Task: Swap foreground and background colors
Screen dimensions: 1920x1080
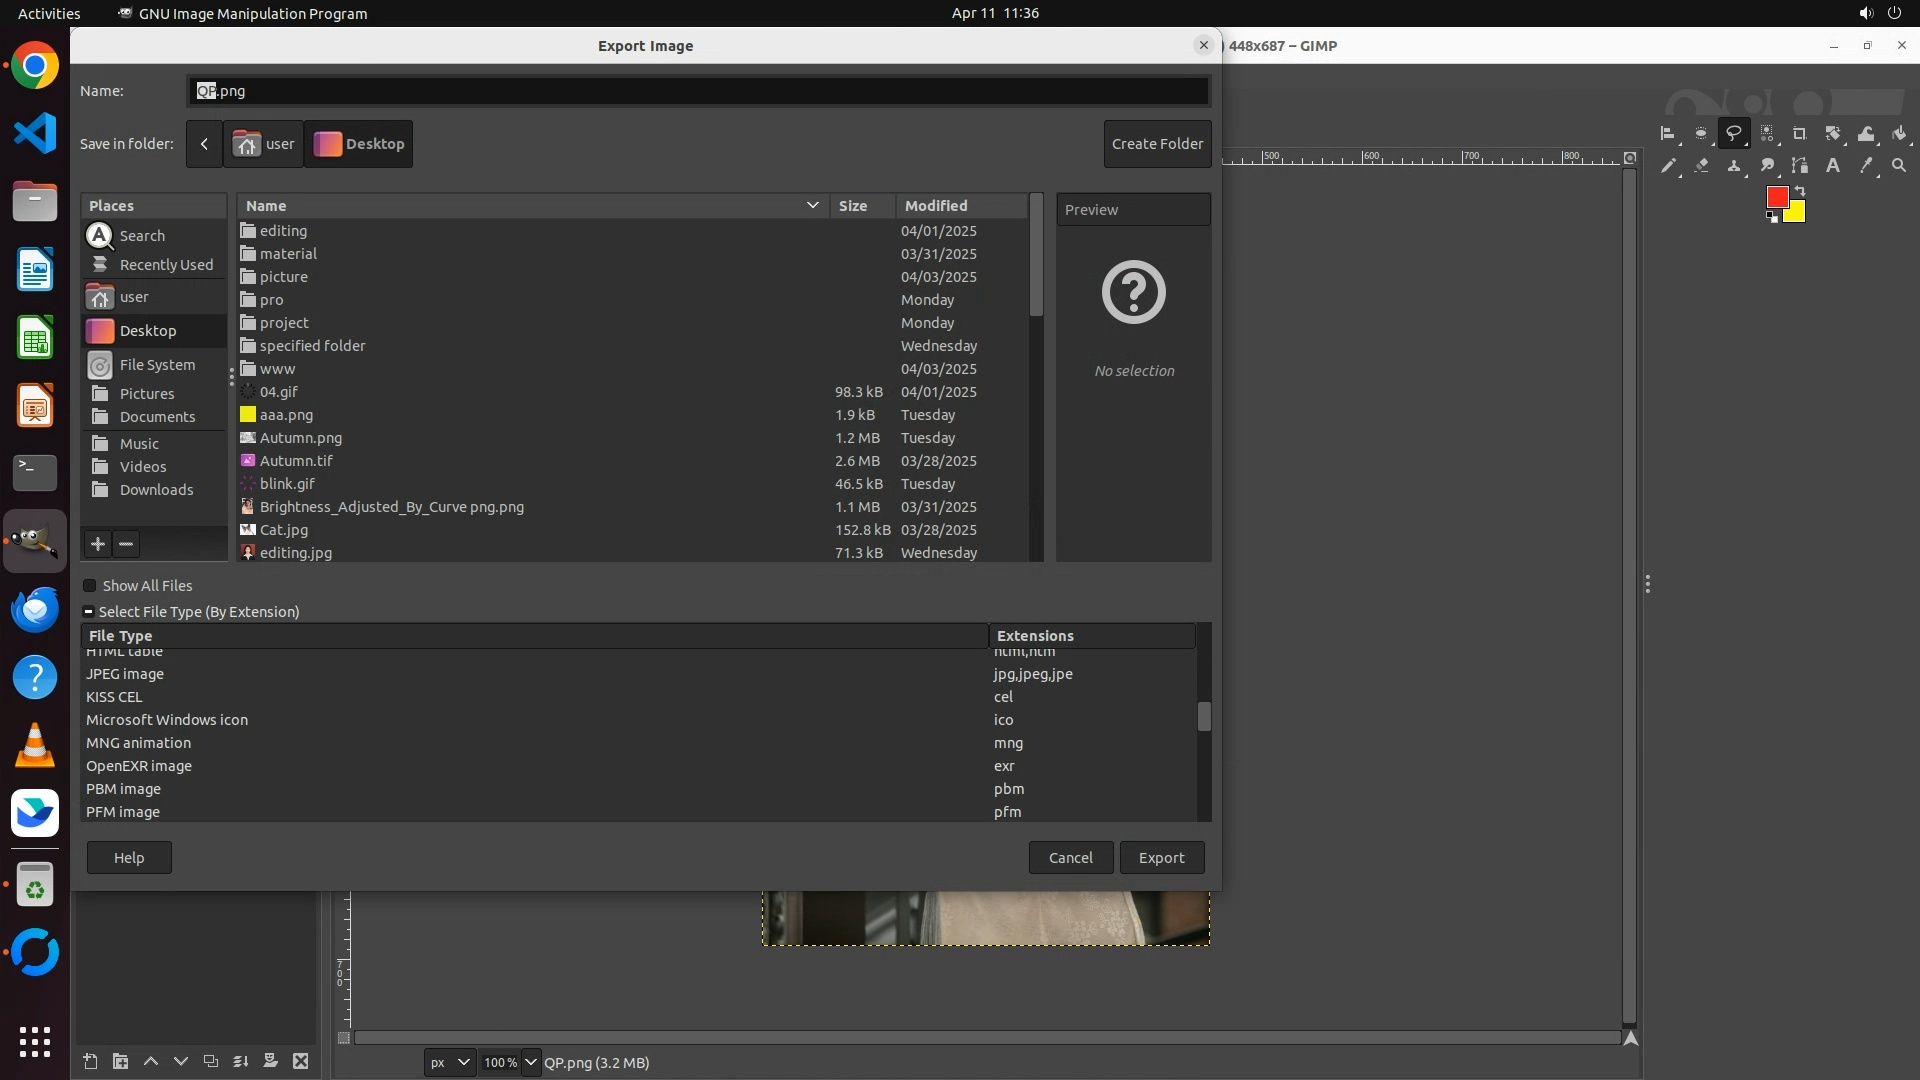Action: point(1800,191)
